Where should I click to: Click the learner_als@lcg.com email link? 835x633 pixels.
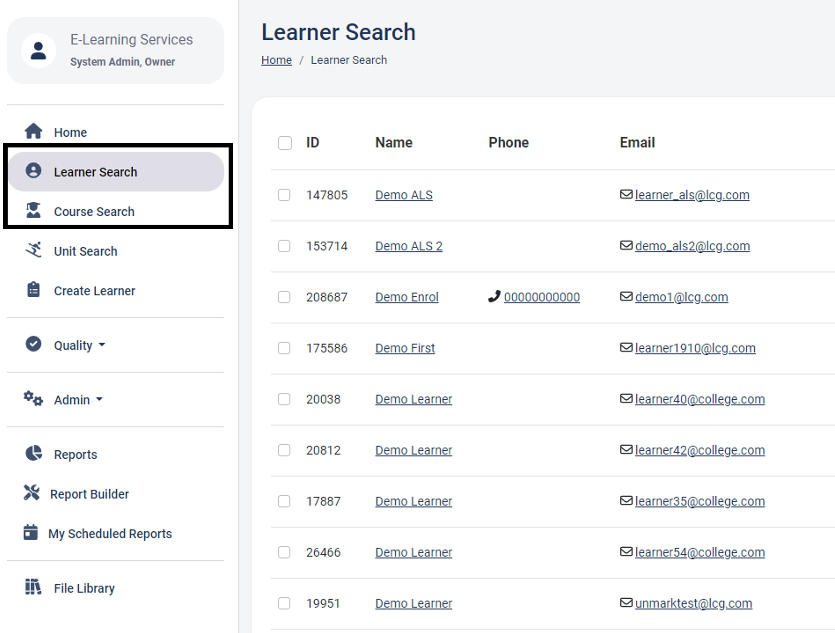coord(691,195)
